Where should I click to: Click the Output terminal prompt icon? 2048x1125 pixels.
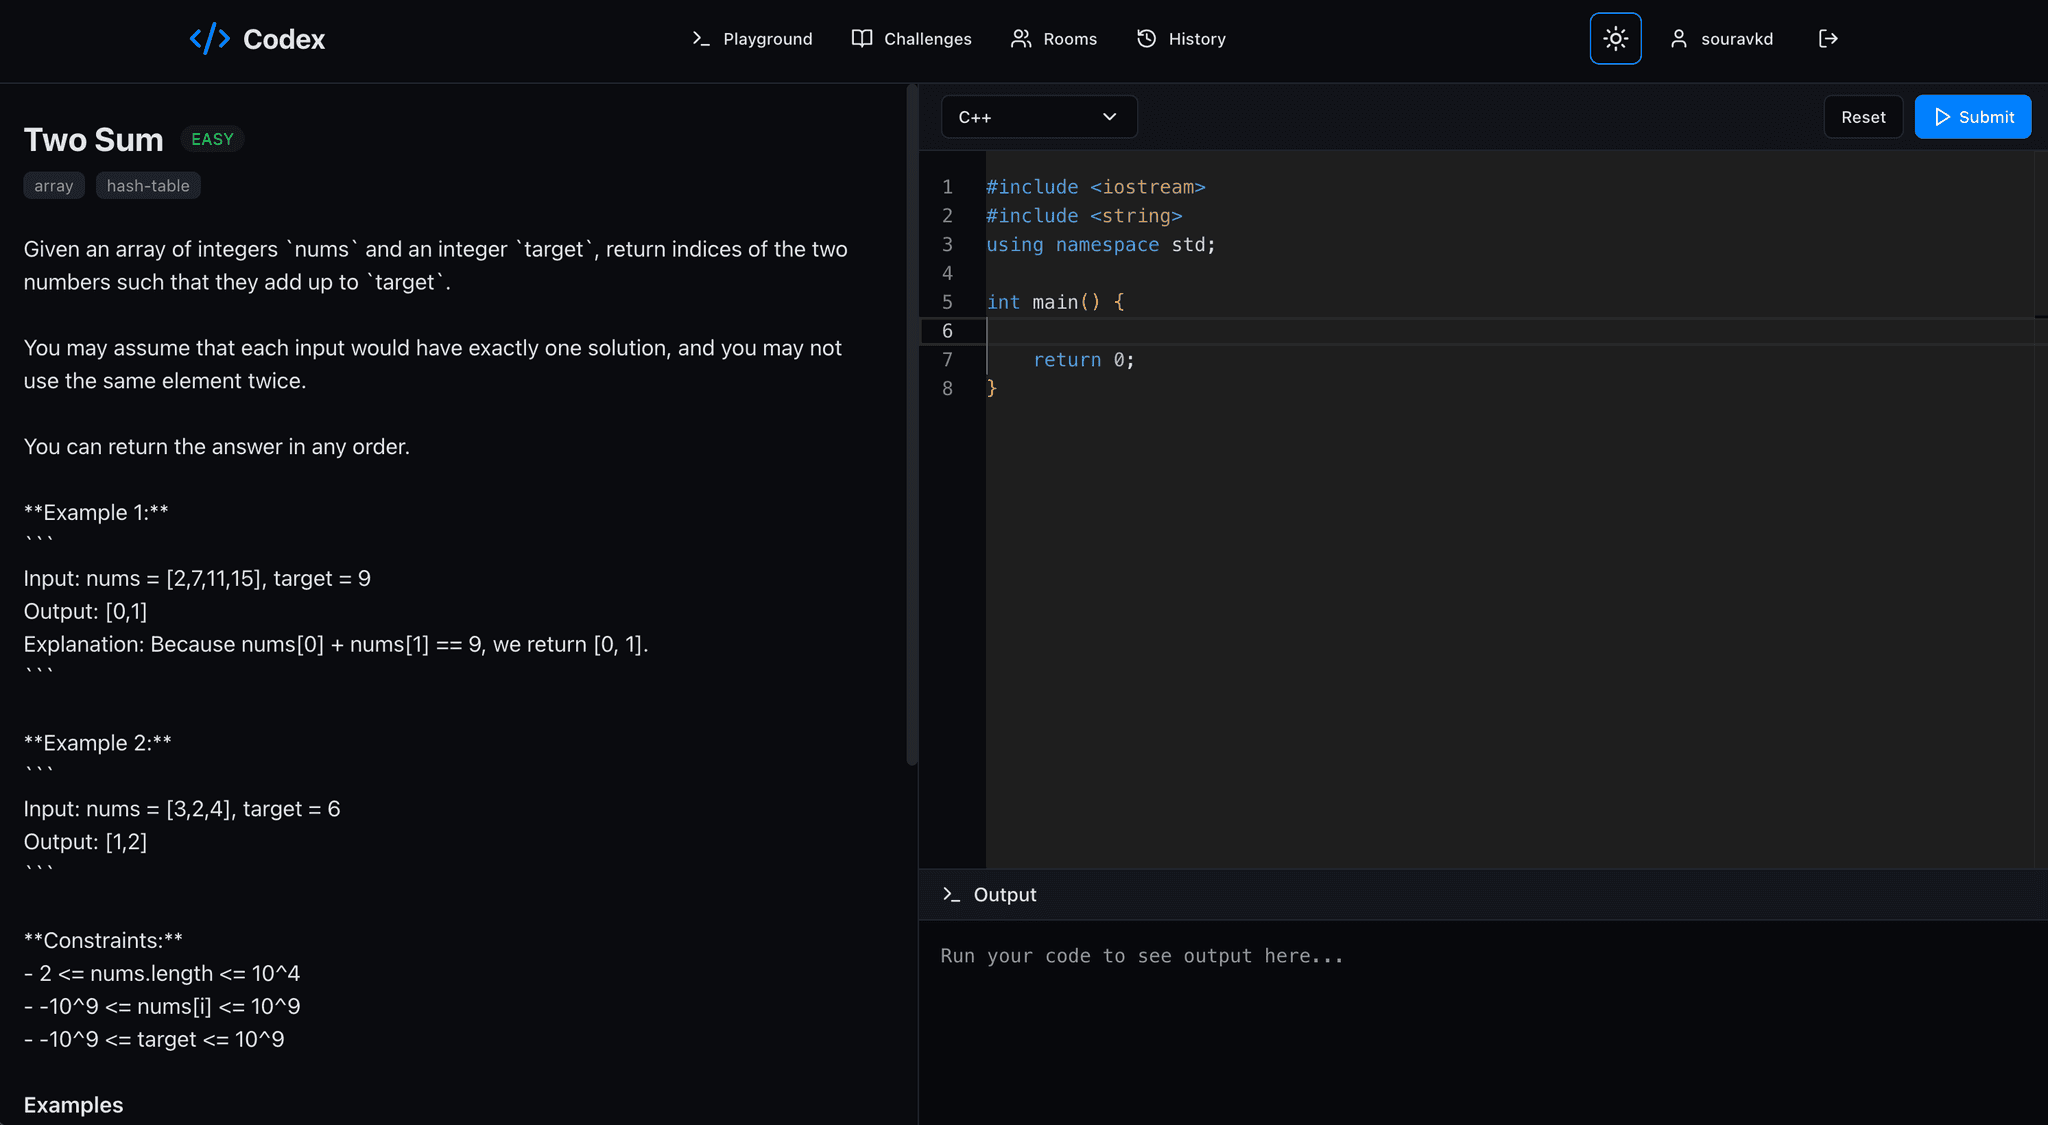point(951,895)
